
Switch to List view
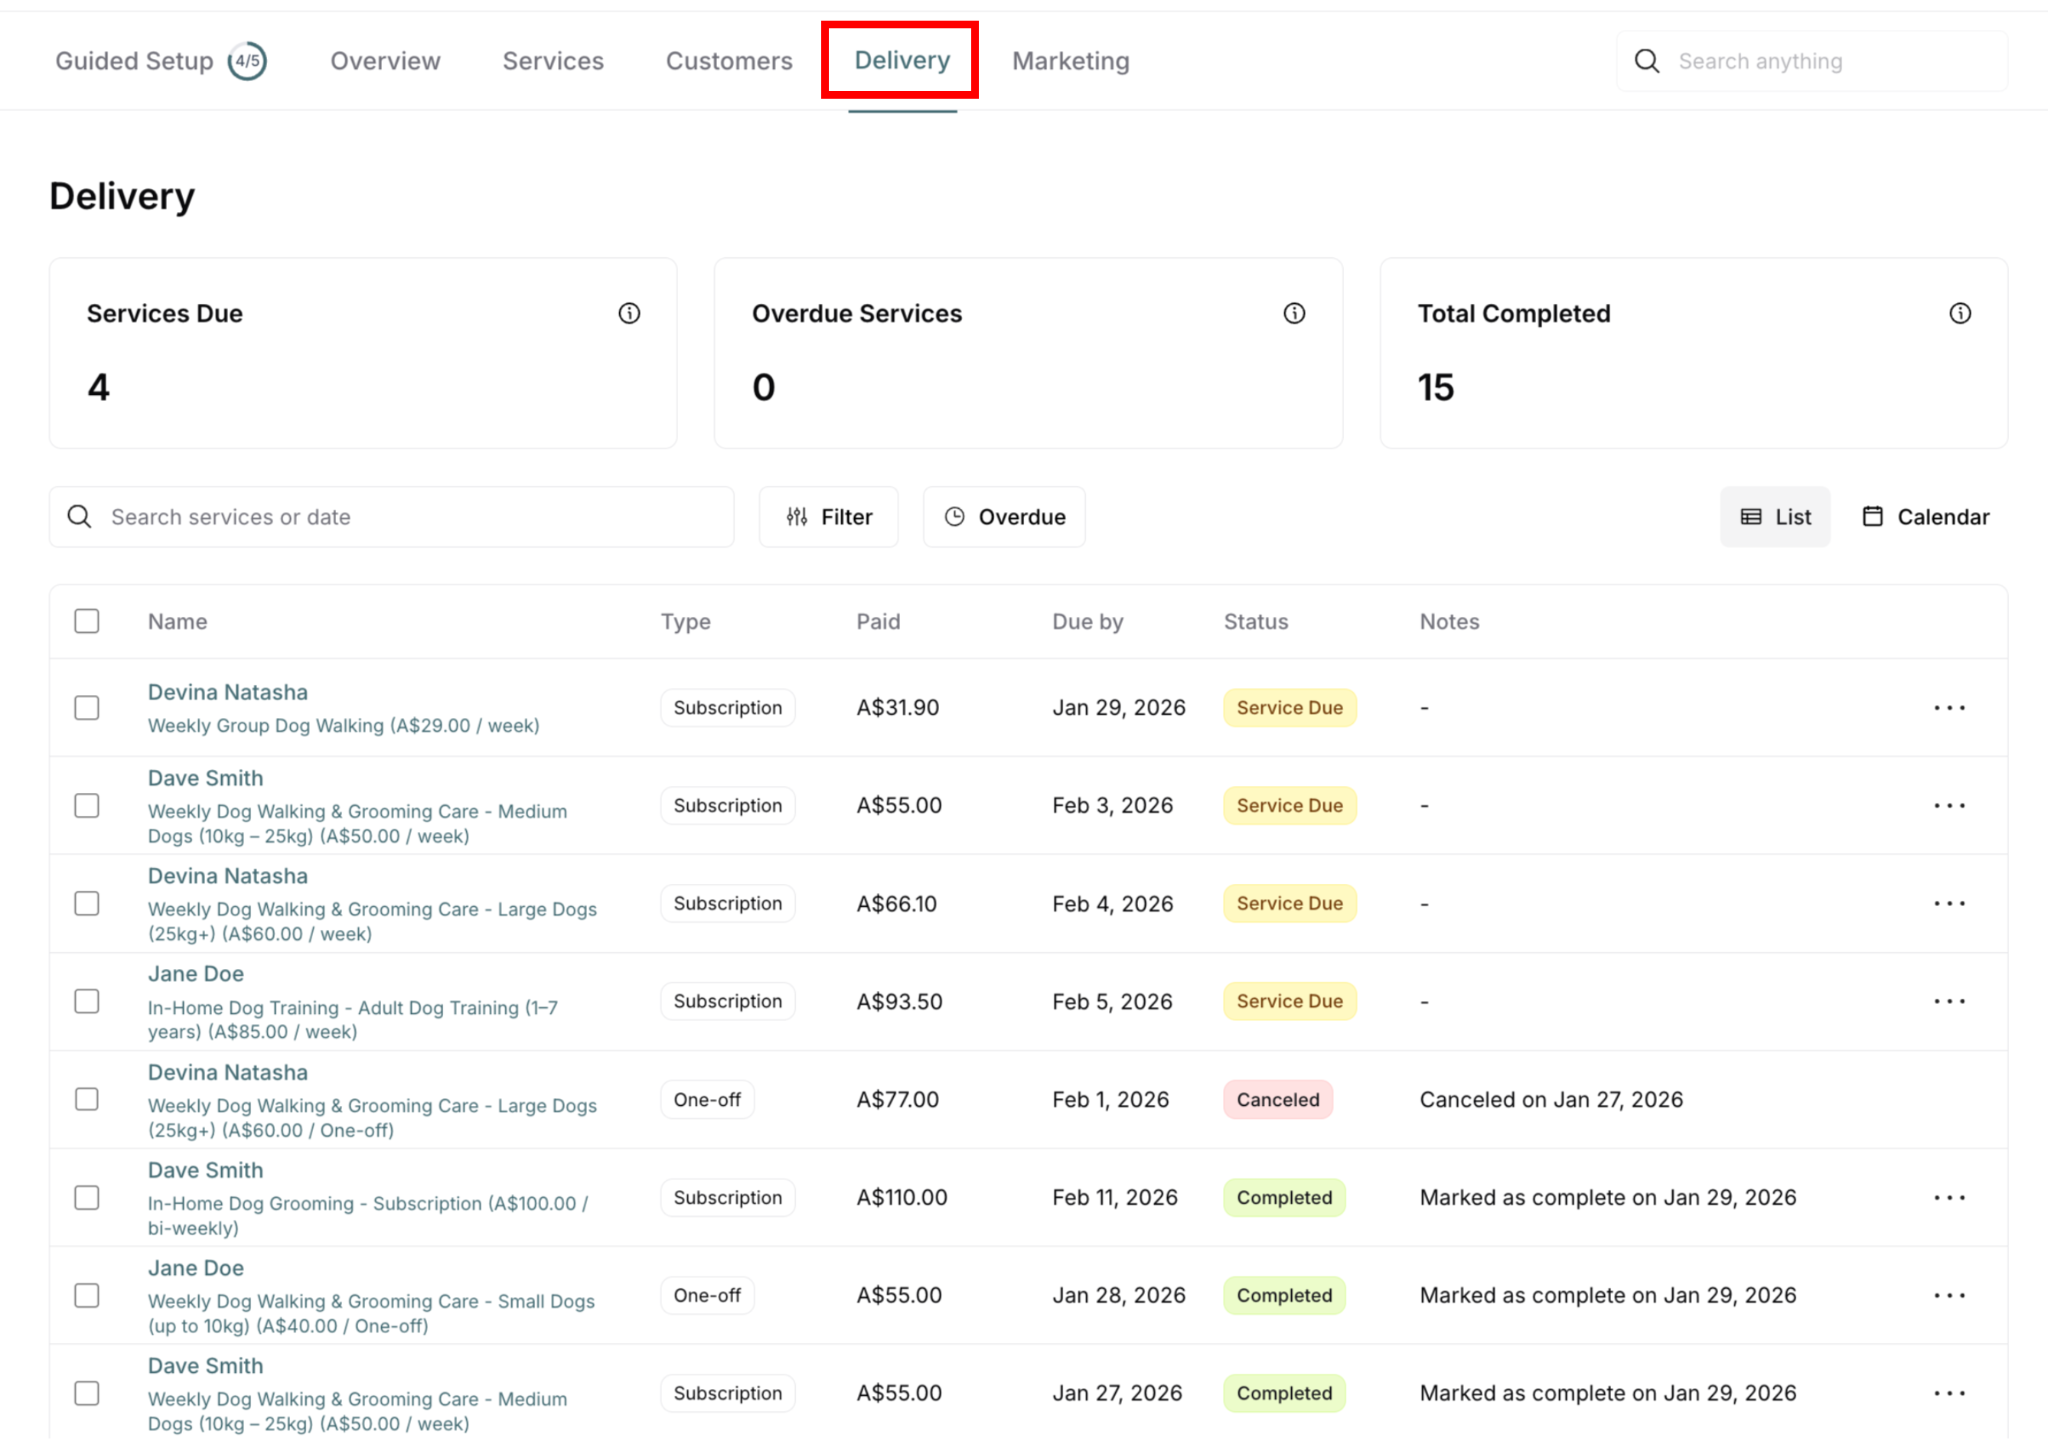pyautogui.click(x=1775, y=517)
